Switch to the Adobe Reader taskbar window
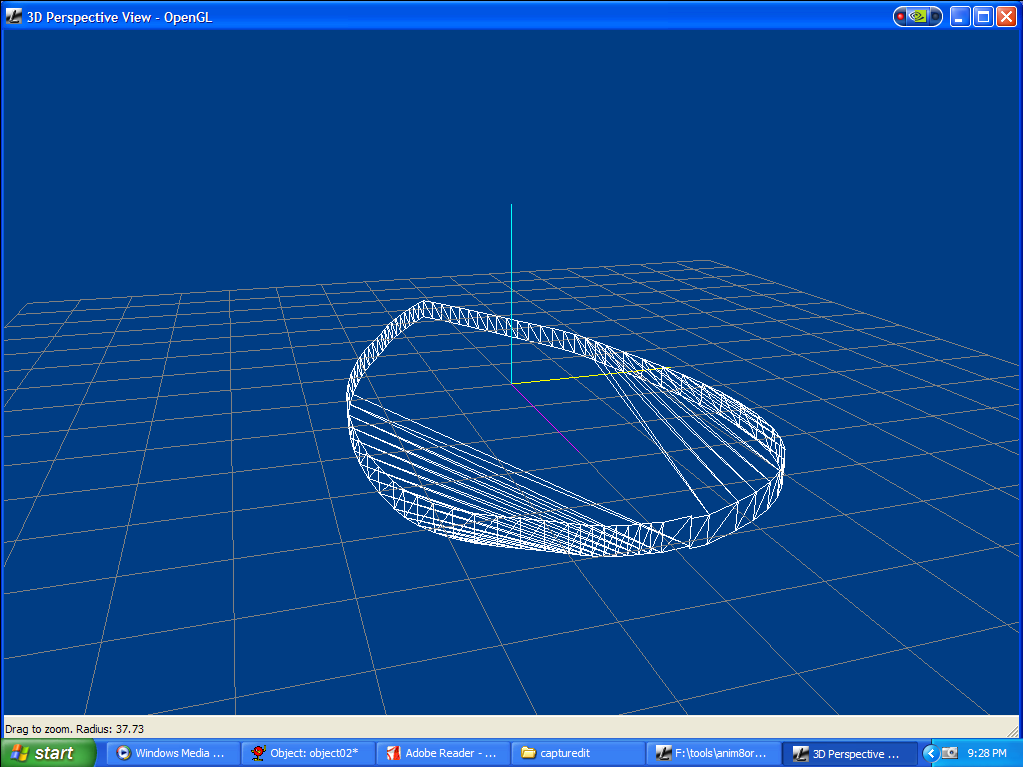This screenshot has width=1023, height=767. pyautogui.click(x=442, y=753)
